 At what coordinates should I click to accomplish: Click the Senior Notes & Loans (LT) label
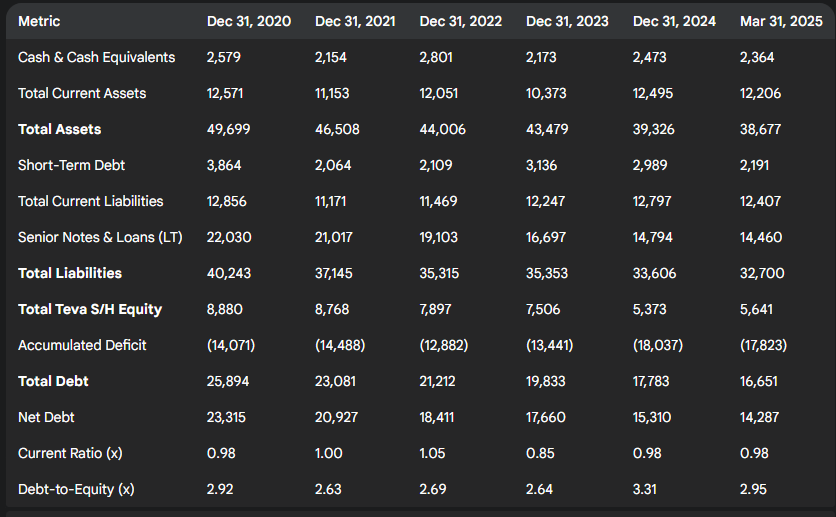pyautogui.click(x=100, y=237)
